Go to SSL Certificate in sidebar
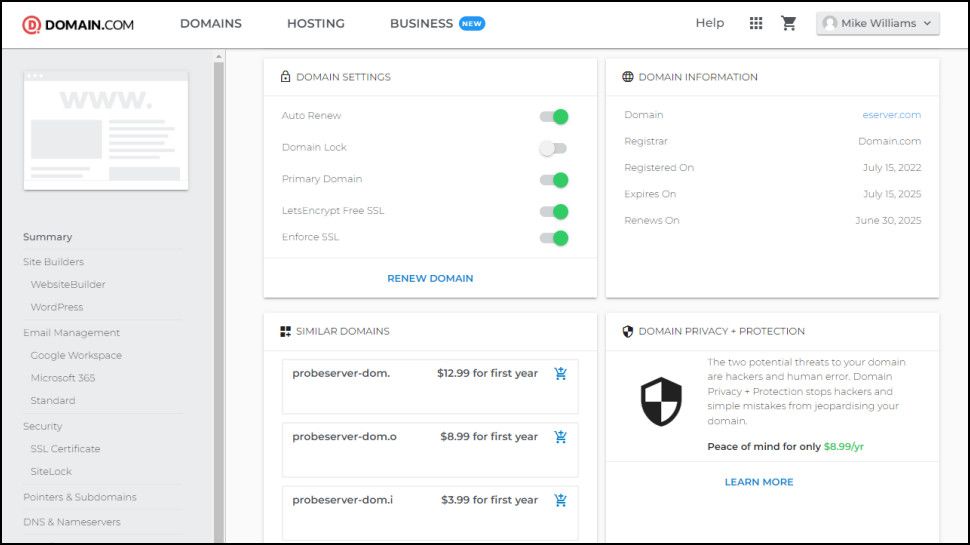The width and height of the screenshot is (970, 545). tap(65, 448)
